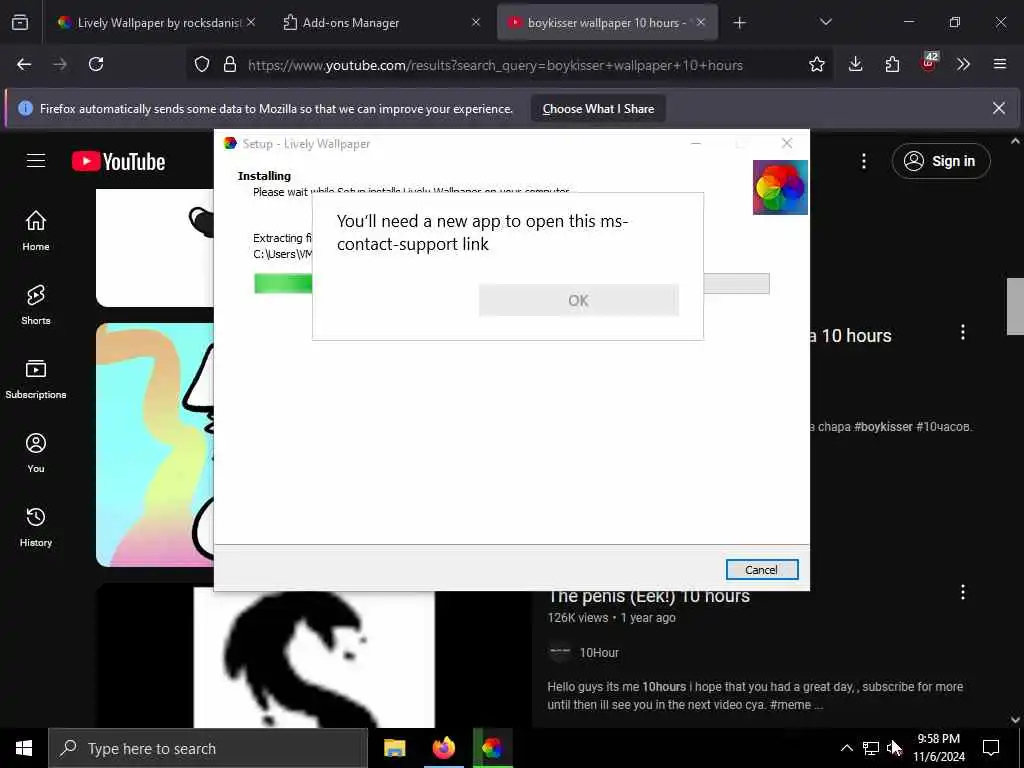Viewport: 1024px width, 768px height.
Task: Click the YouTube logo
Action: pyautogui.click(x=118, y=161)
